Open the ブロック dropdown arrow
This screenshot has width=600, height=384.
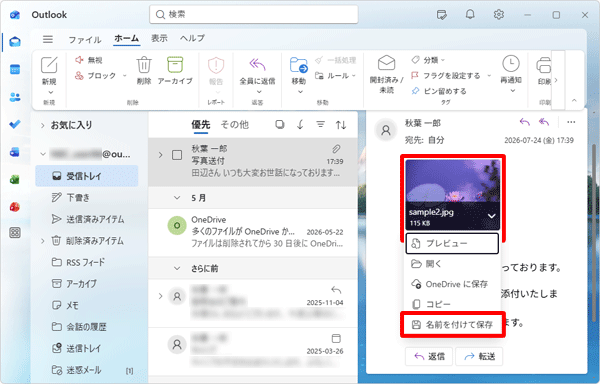[x=124, y=75]
